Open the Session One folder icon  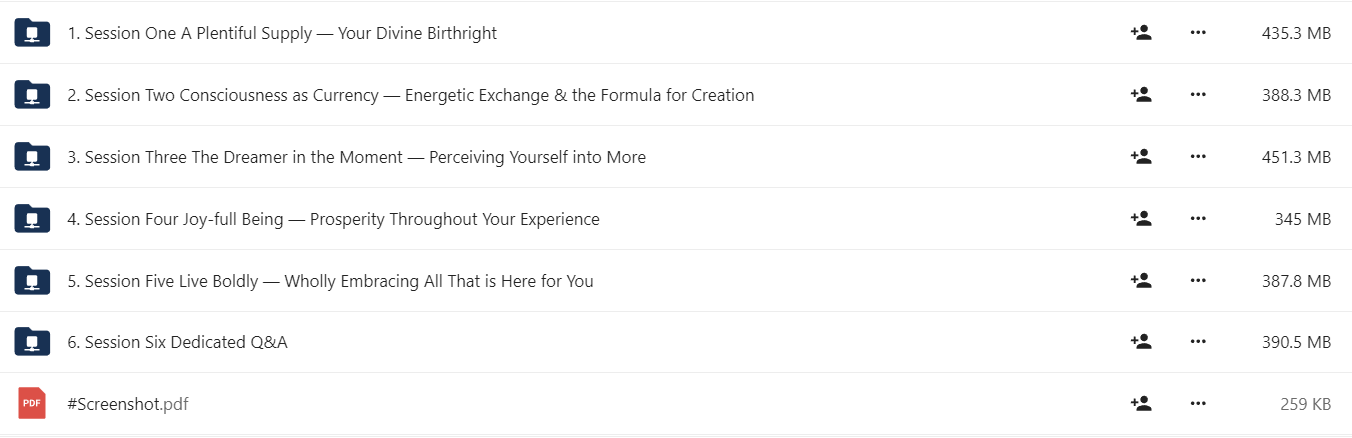coord(32,33)
